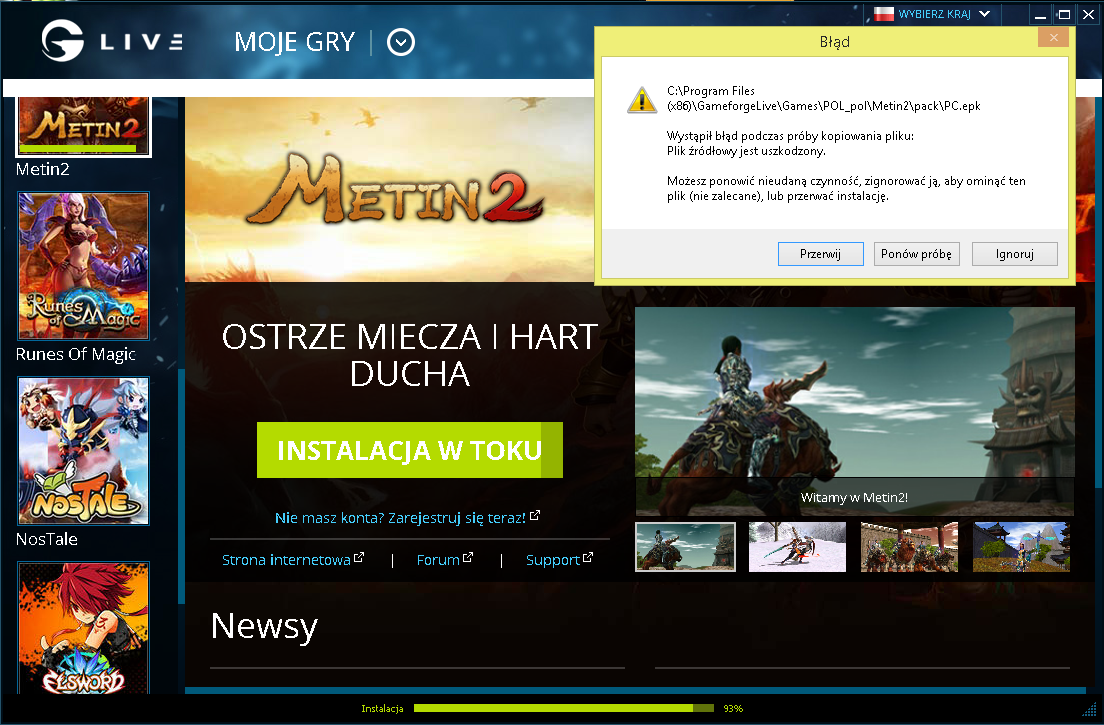Click the Gameforge Live logo

[113, 41]
